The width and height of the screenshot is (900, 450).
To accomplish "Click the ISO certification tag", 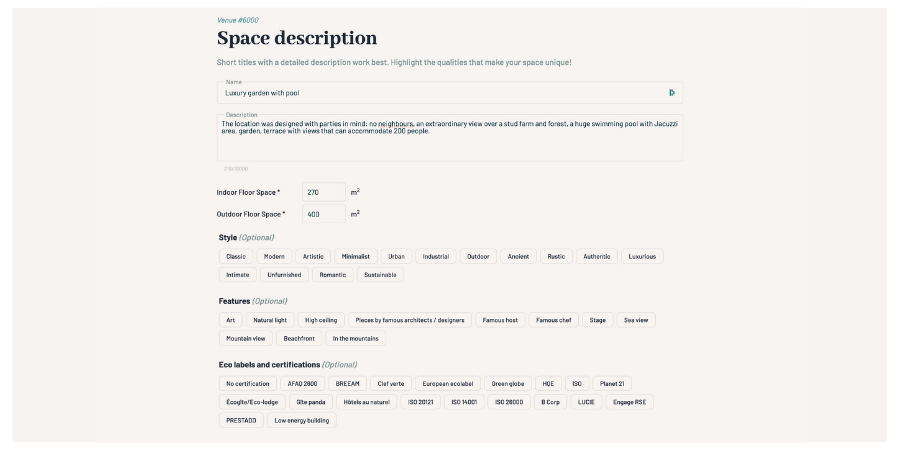I will point(577,384).
